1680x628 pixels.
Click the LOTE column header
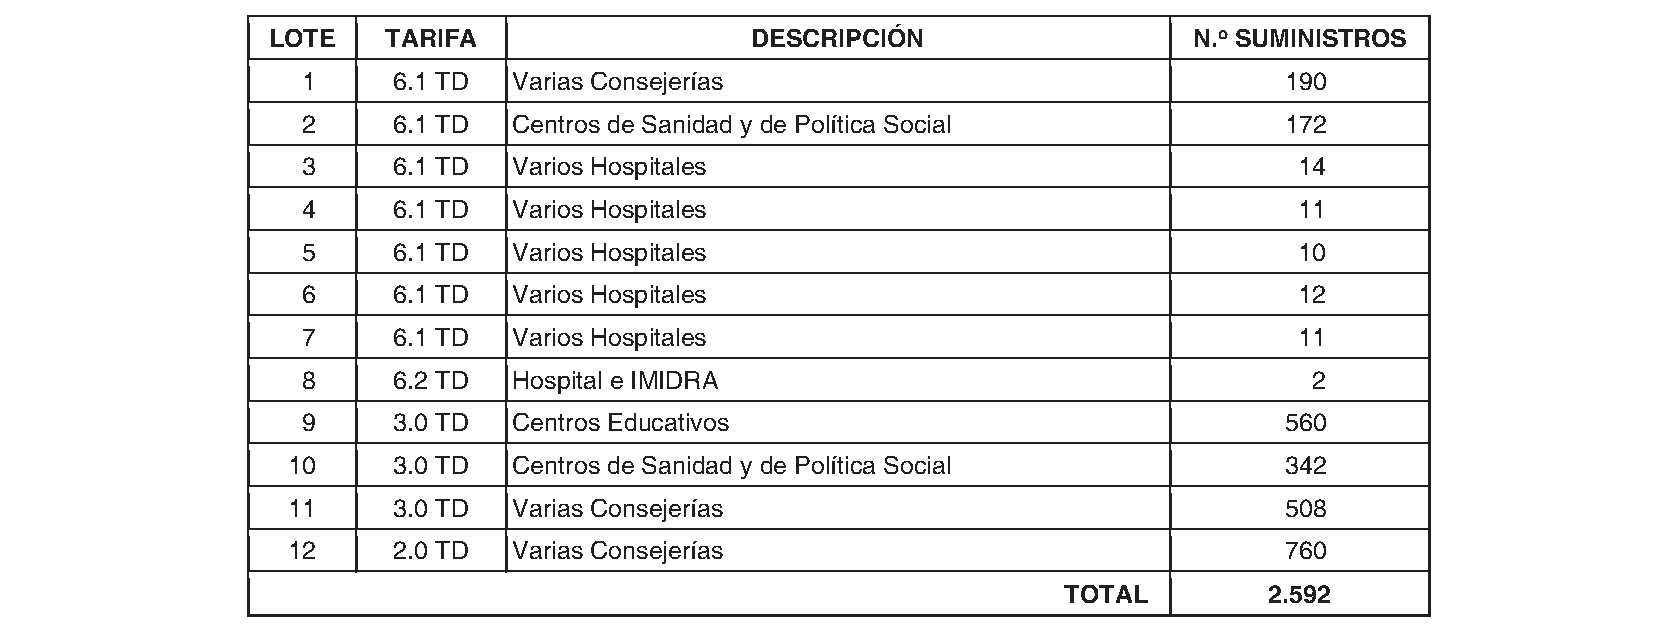pos(302,39)
